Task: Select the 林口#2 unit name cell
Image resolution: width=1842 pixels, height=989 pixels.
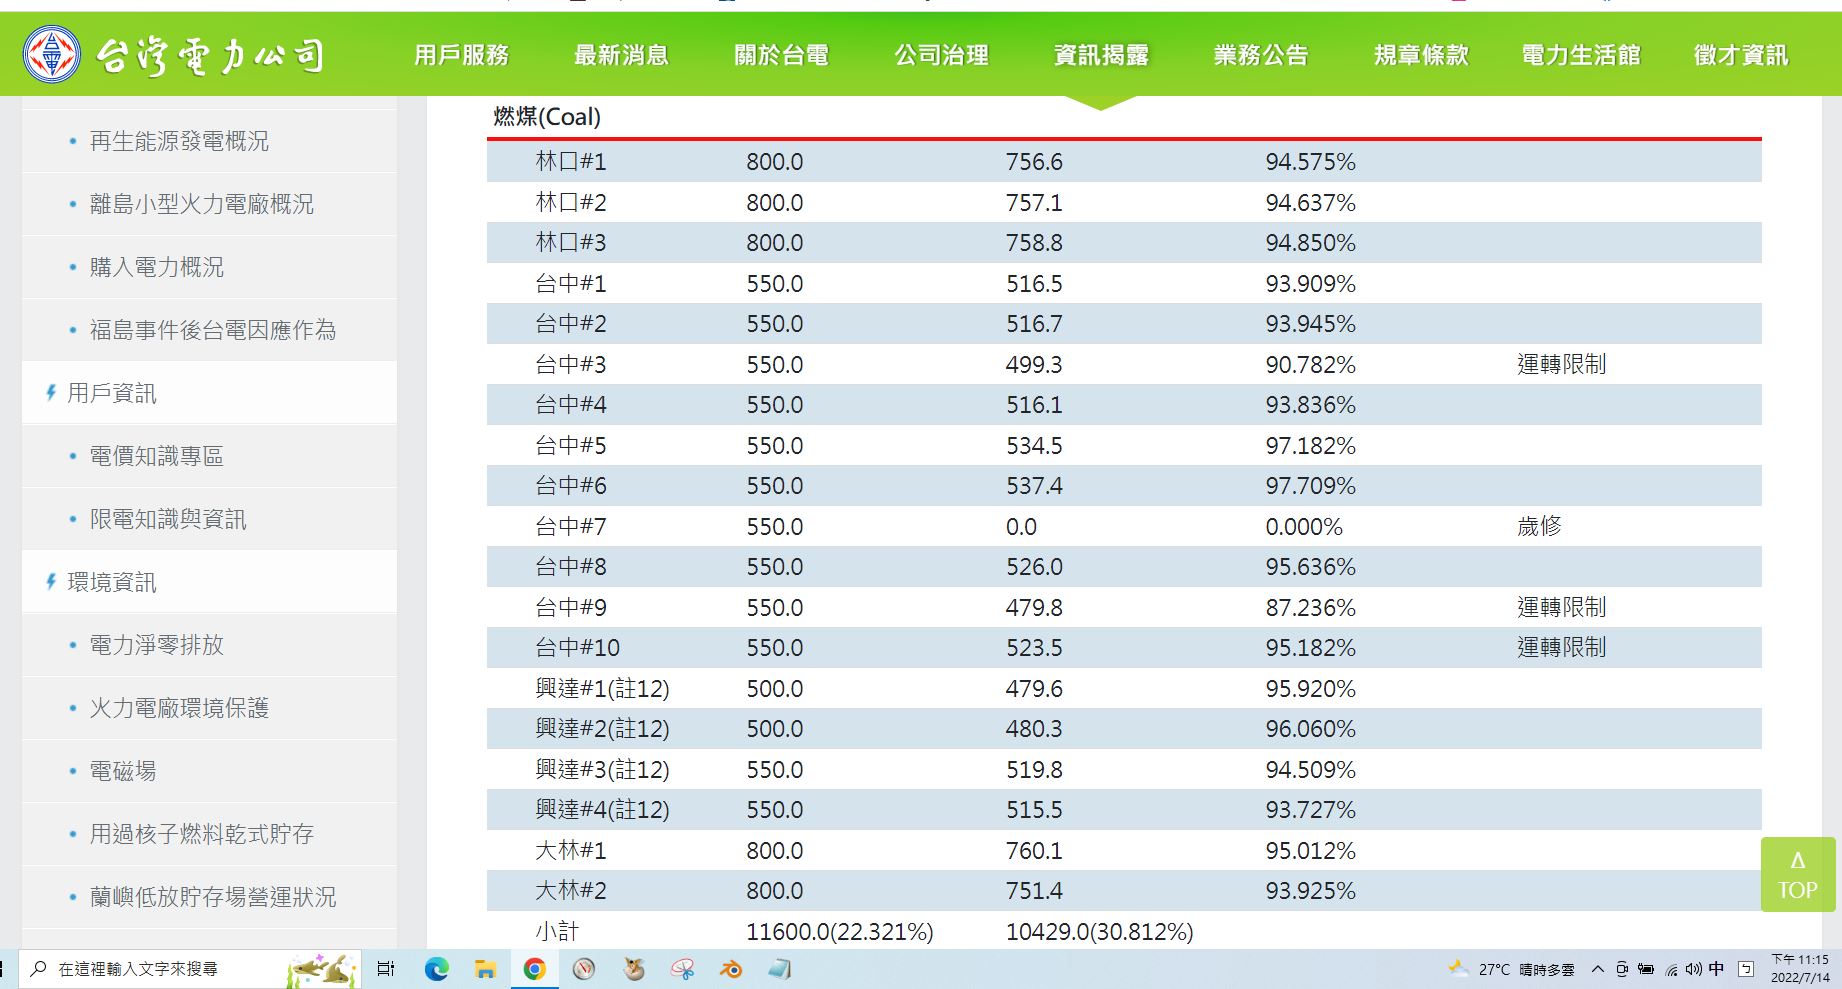Action: [x=571, y=202]
